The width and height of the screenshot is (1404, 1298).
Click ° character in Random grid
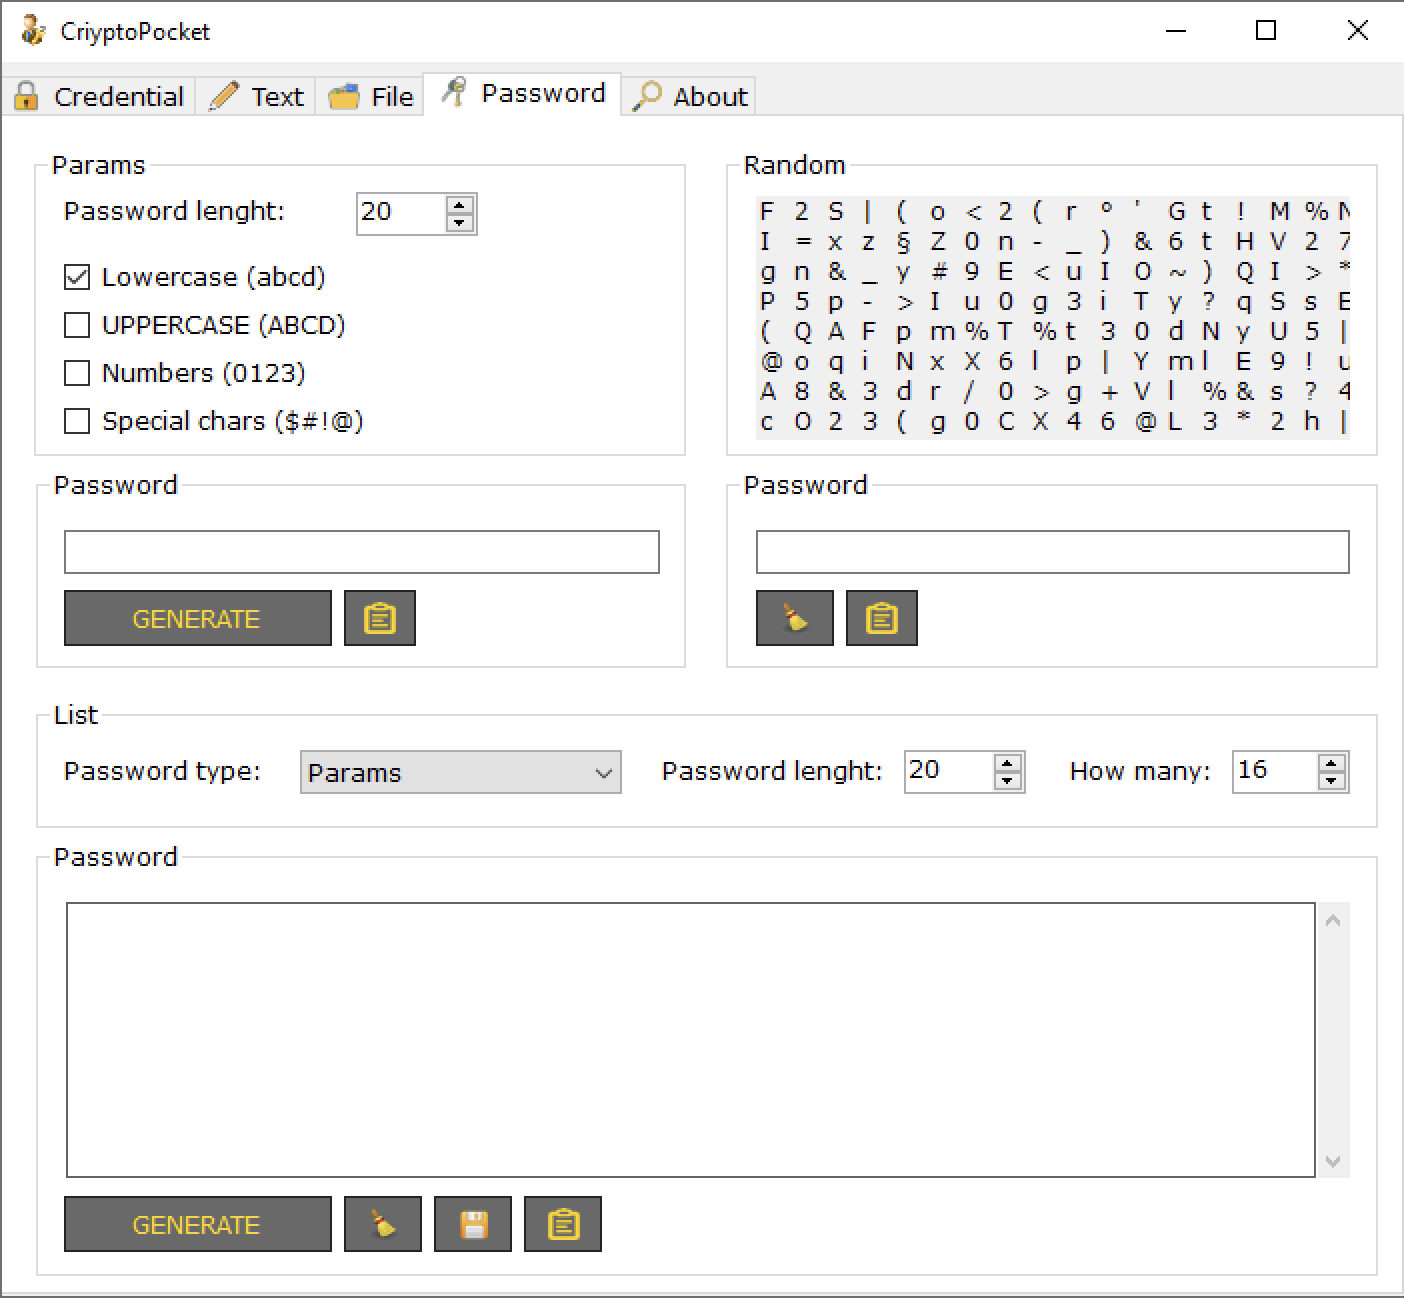[1106, 208]
